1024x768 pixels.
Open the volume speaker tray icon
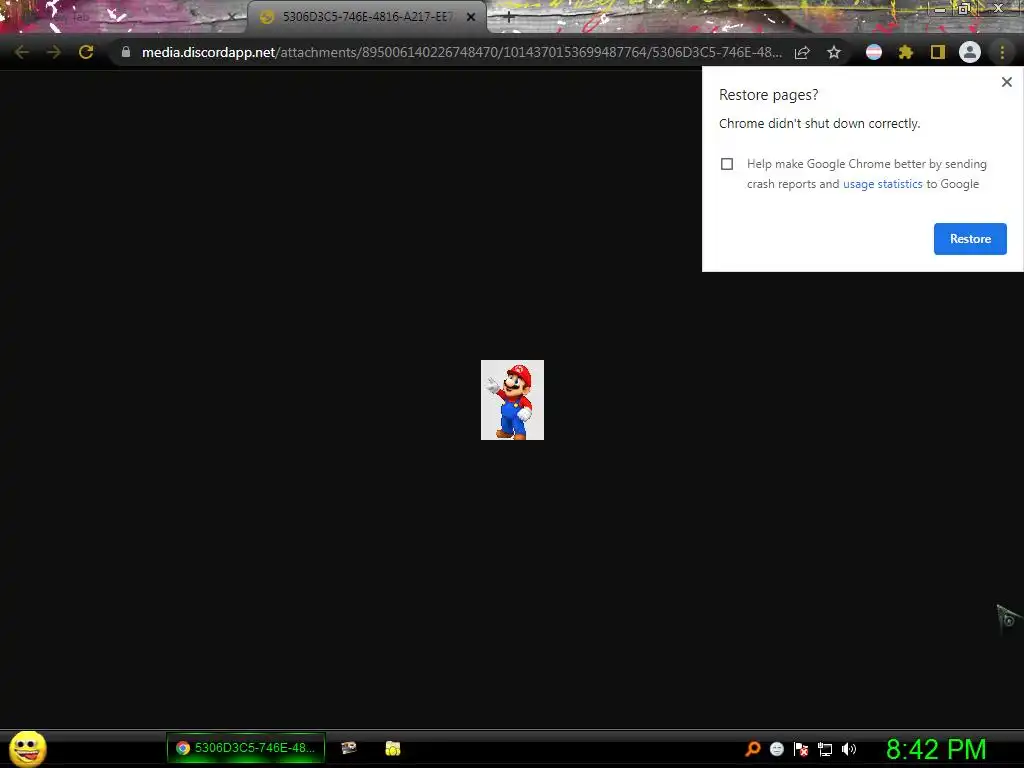(849, 749)
